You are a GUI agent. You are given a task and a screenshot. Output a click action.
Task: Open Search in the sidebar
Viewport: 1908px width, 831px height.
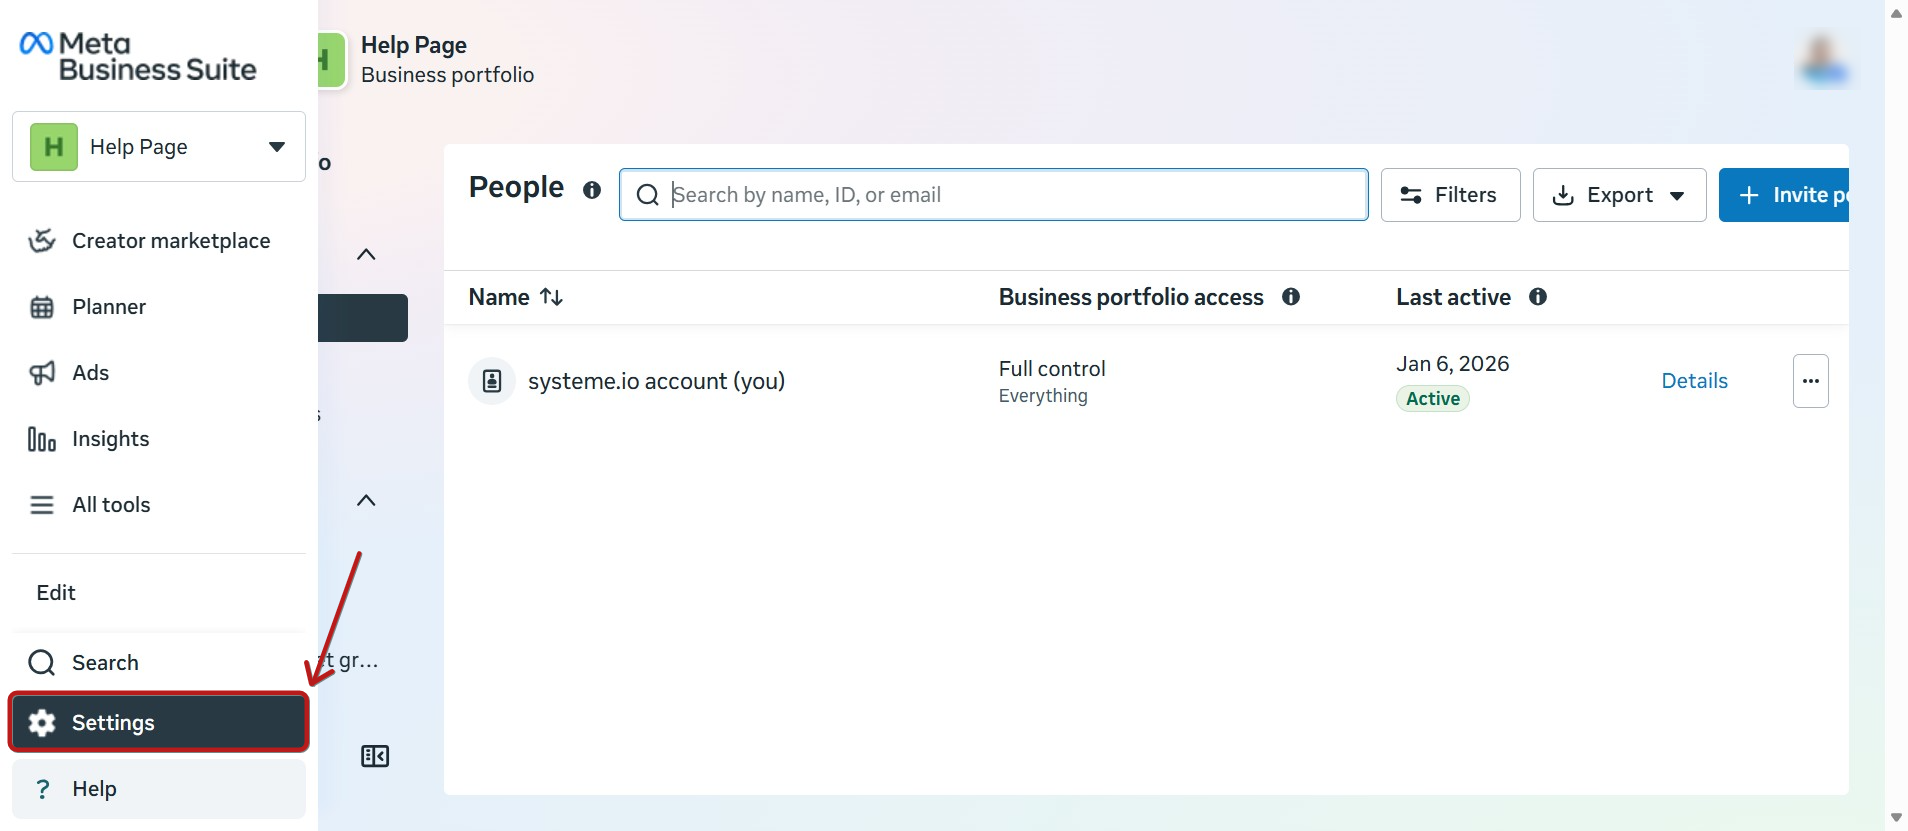[x=159, y=663]
